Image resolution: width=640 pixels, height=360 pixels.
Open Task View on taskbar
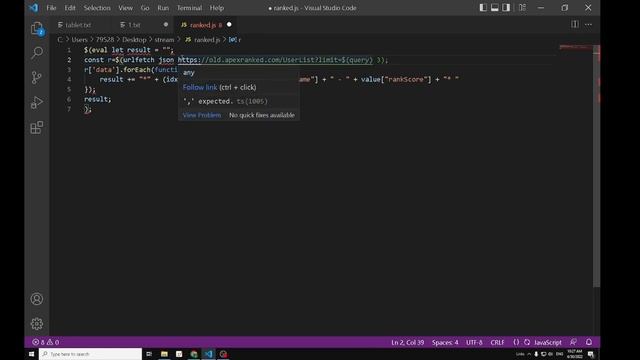pos(149,354)
